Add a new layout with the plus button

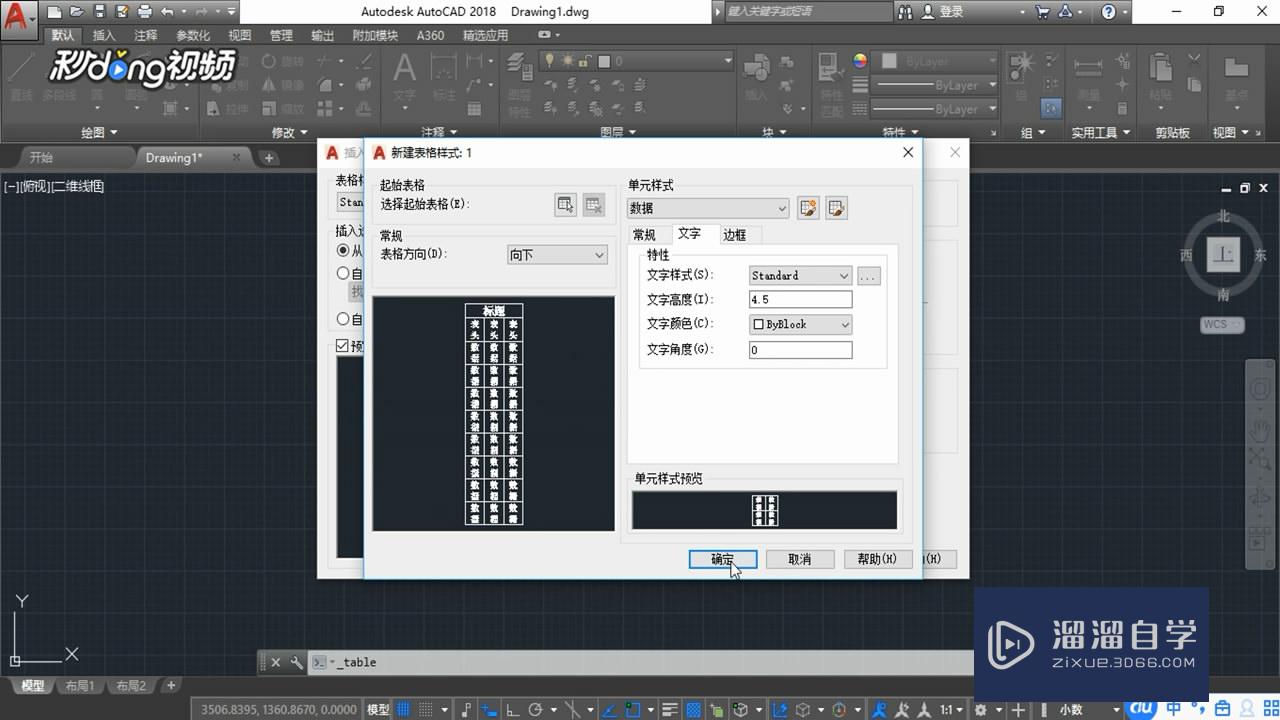(171, 685)
